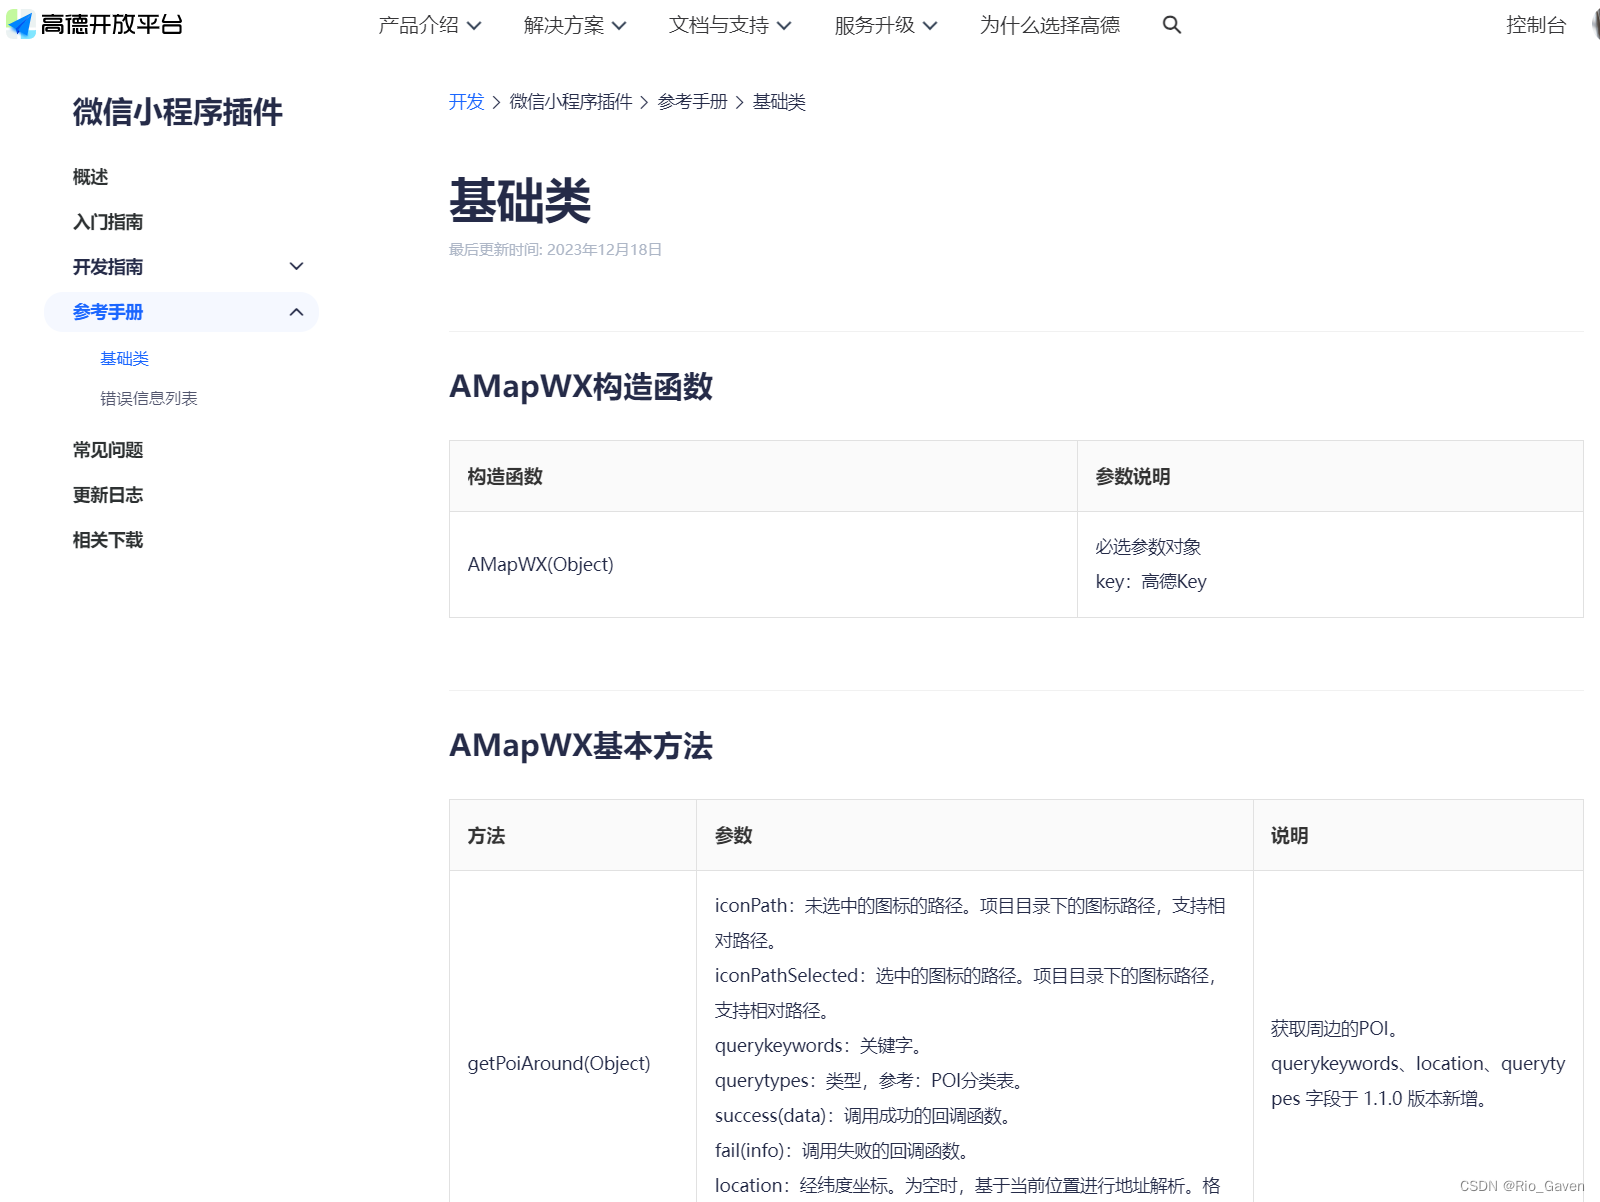Click the AMapWX构造函数 heading
Screen dimensions: 1600x1202
[581, 387]
